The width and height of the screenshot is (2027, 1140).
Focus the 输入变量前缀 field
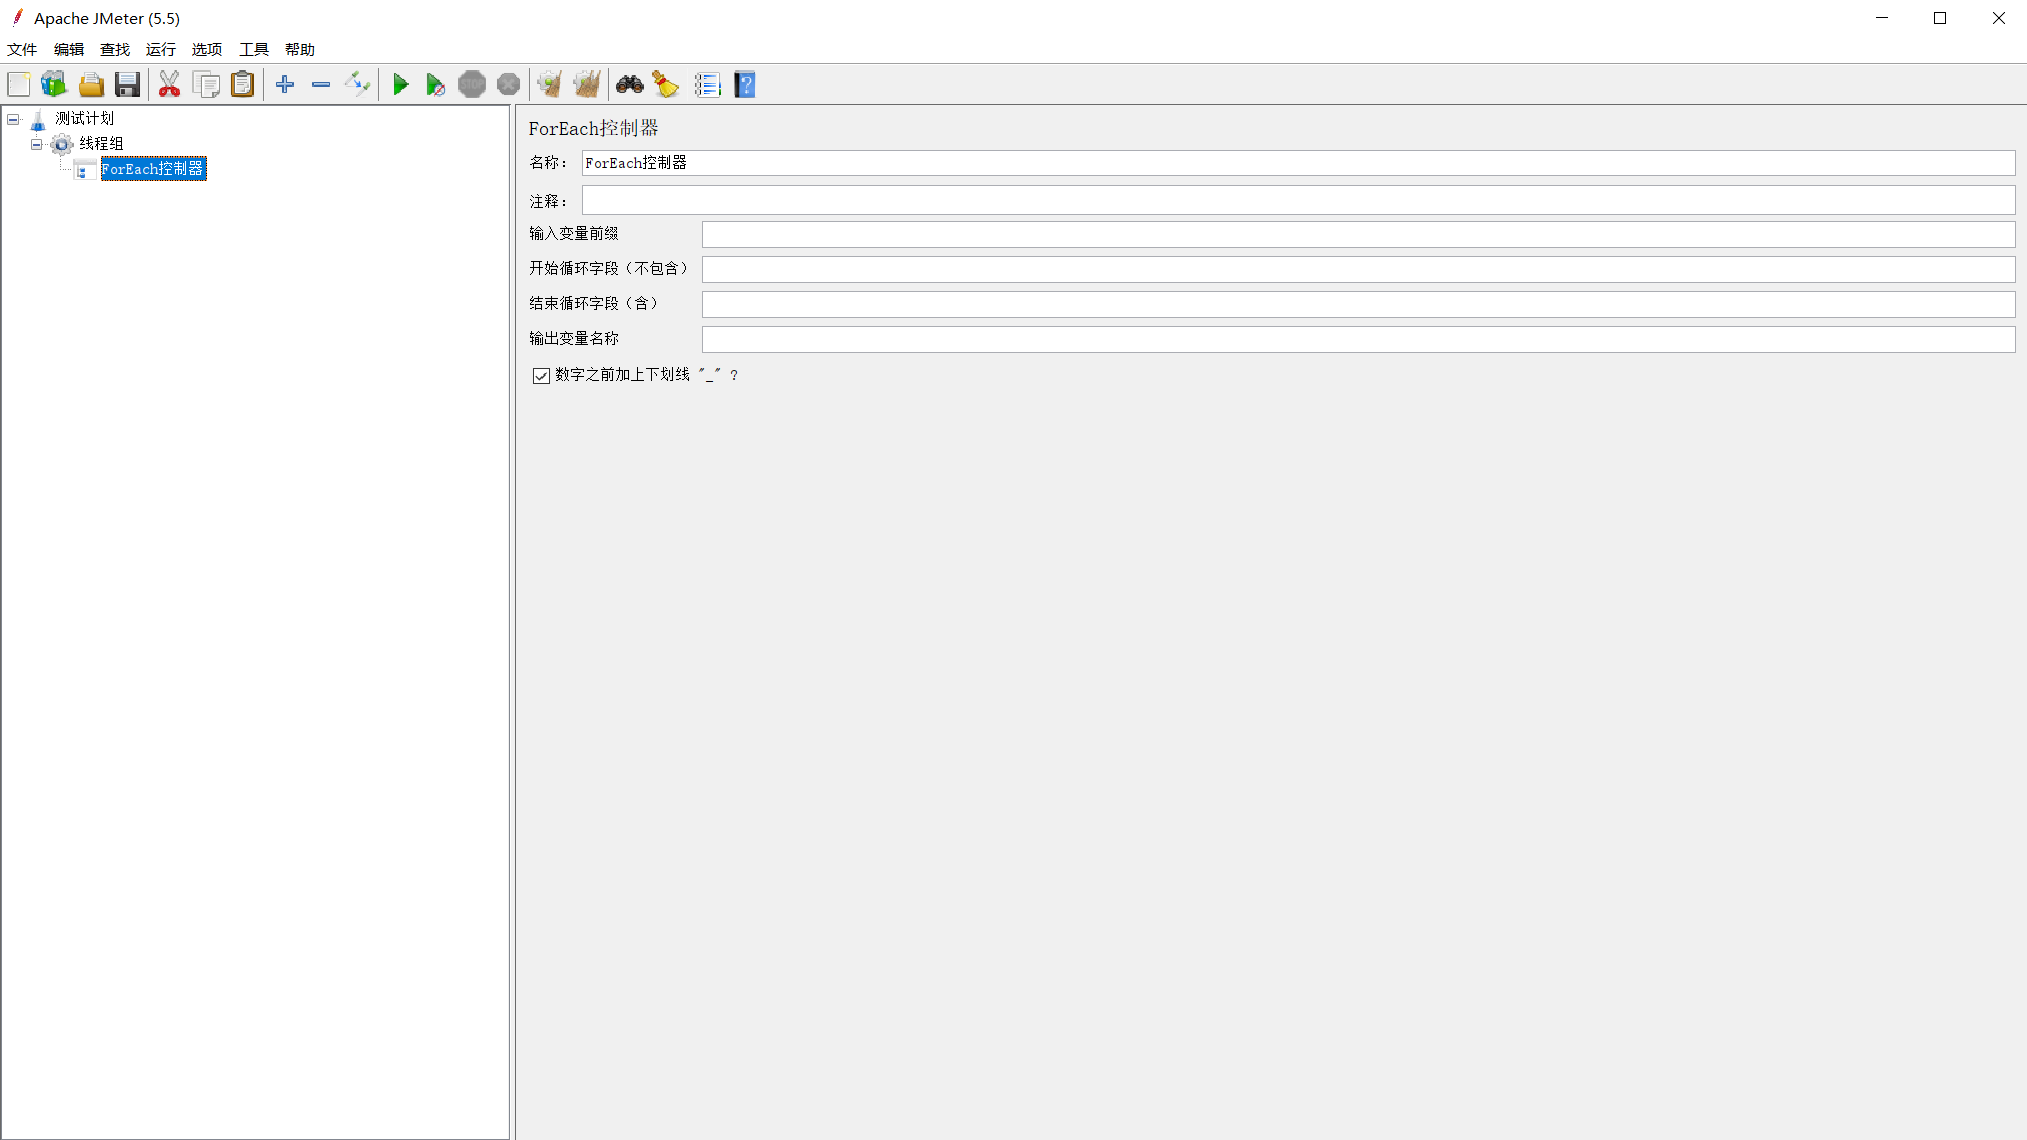click(x=1358, y=234)
